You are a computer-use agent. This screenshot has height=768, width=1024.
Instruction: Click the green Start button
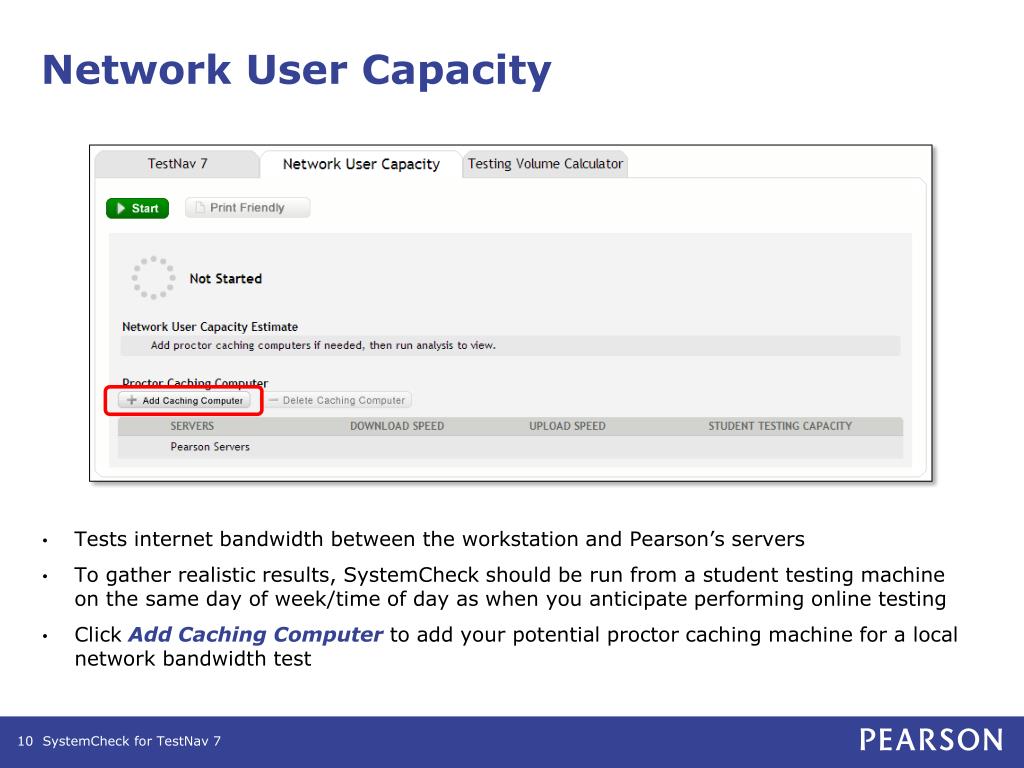pyautogui.click(x=138, y=208)
